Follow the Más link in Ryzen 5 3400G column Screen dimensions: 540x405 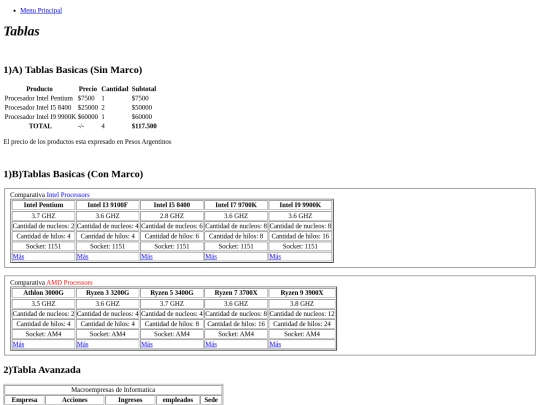pos(147,344)
